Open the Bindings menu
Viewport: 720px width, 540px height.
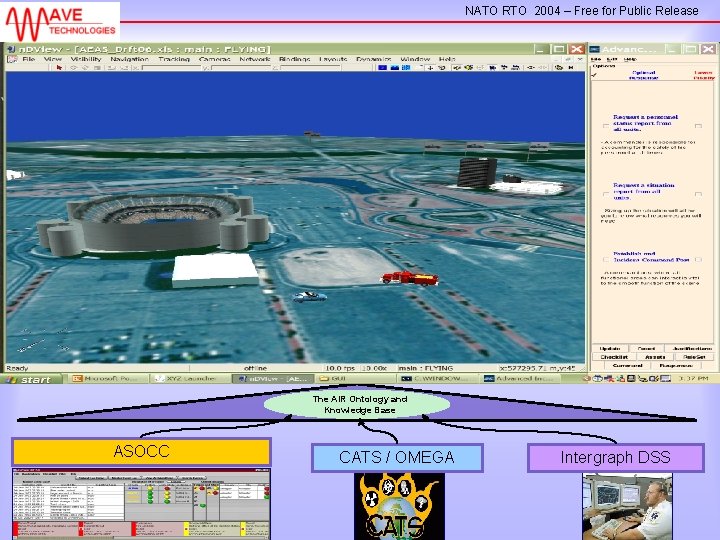coord(294,59)
